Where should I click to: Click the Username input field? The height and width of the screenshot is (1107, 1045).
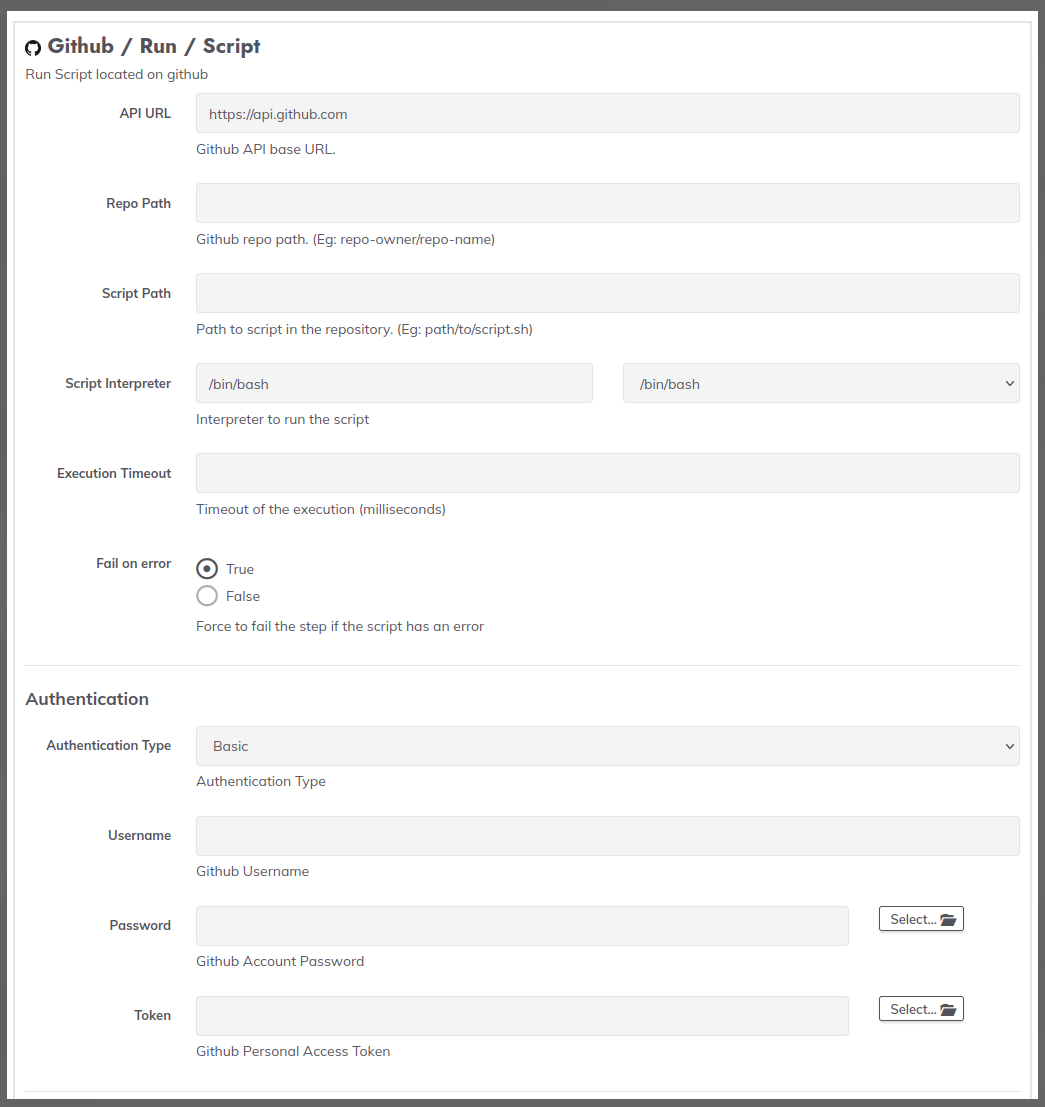click(608, 836)
